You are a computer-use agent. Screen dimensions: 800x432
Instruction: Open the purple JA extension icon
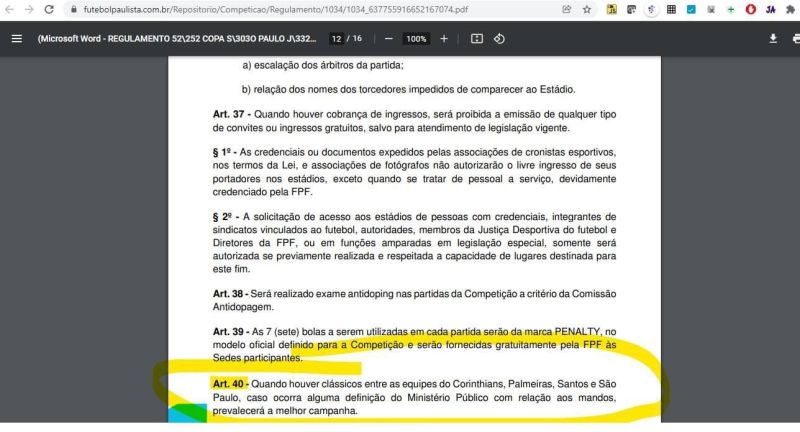[x=770, y=9]
